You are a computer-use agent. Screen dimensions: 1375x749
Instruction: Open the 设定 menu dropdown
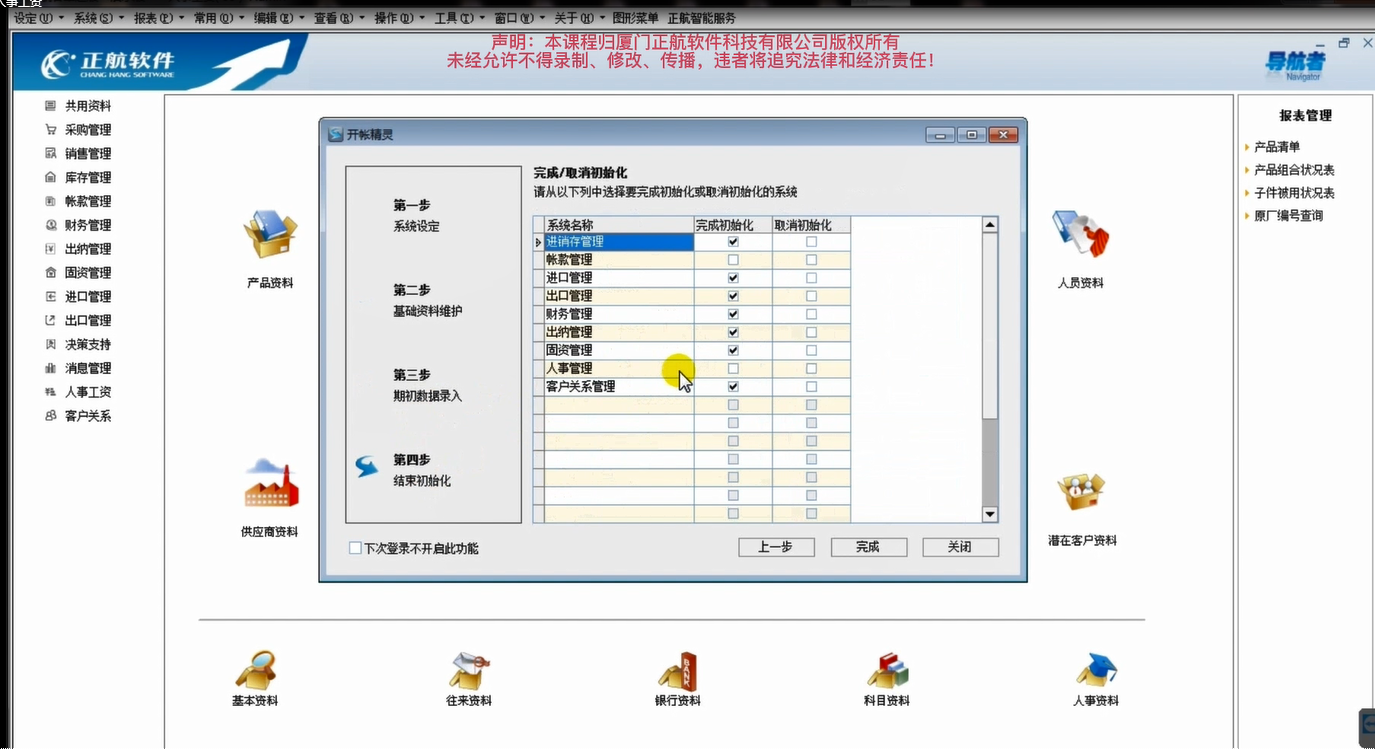coord(37,18)
